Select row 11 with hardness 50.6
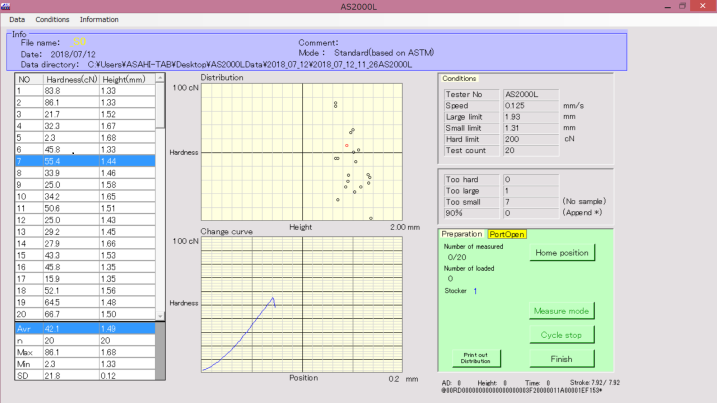The image size is (717, 403). (x=85, y=208)
